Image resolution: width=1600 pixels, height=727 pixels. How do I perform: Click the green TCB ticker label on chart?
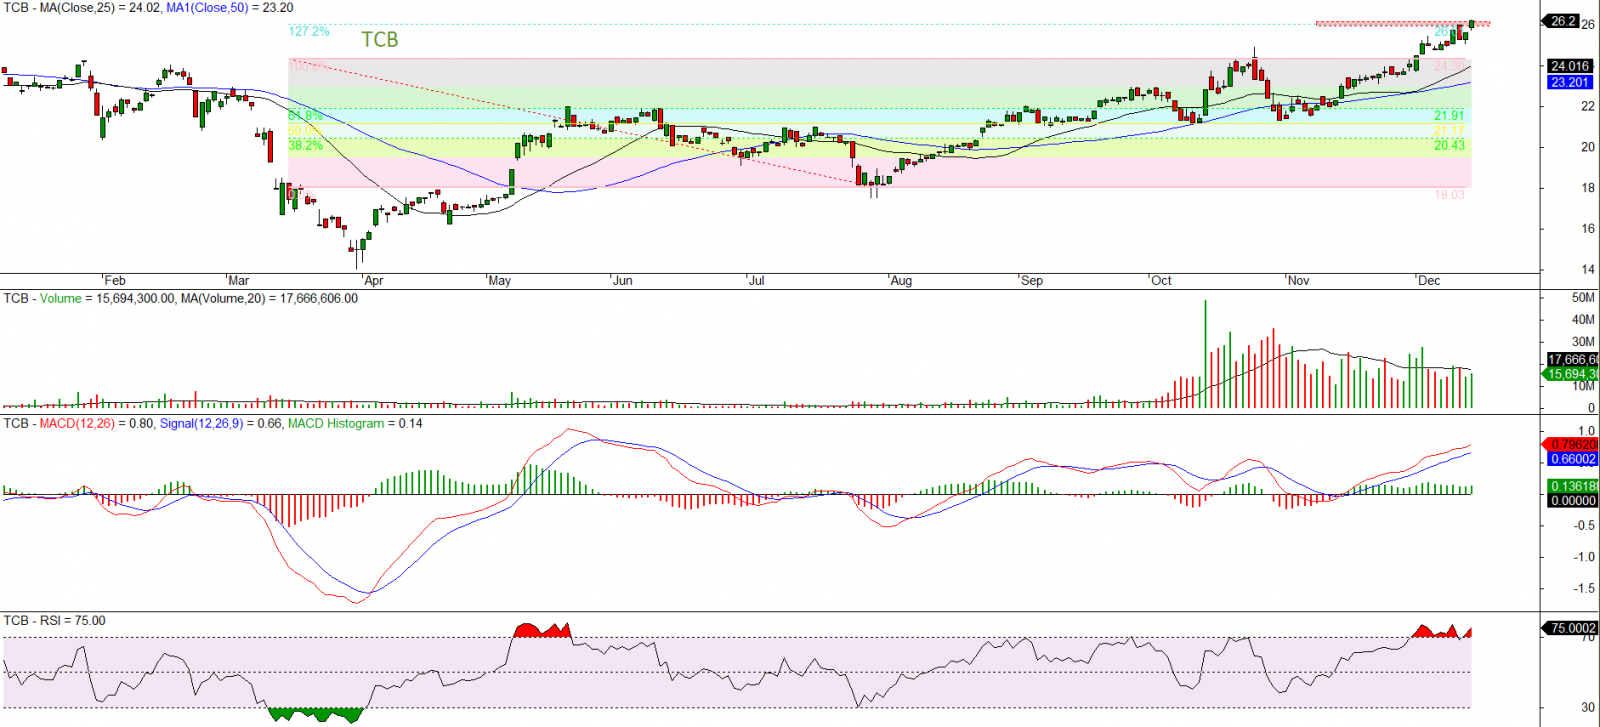(x=380, y=40)
